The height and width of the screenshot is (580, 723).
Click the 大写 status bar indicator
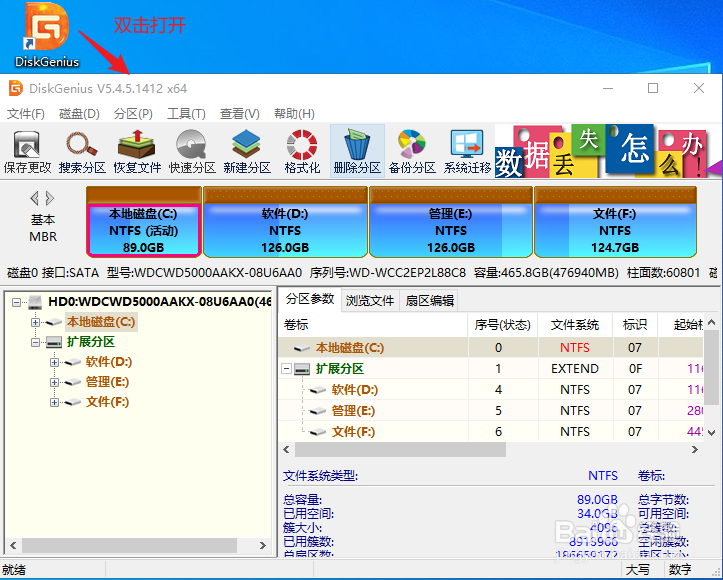tap(638, 570)
